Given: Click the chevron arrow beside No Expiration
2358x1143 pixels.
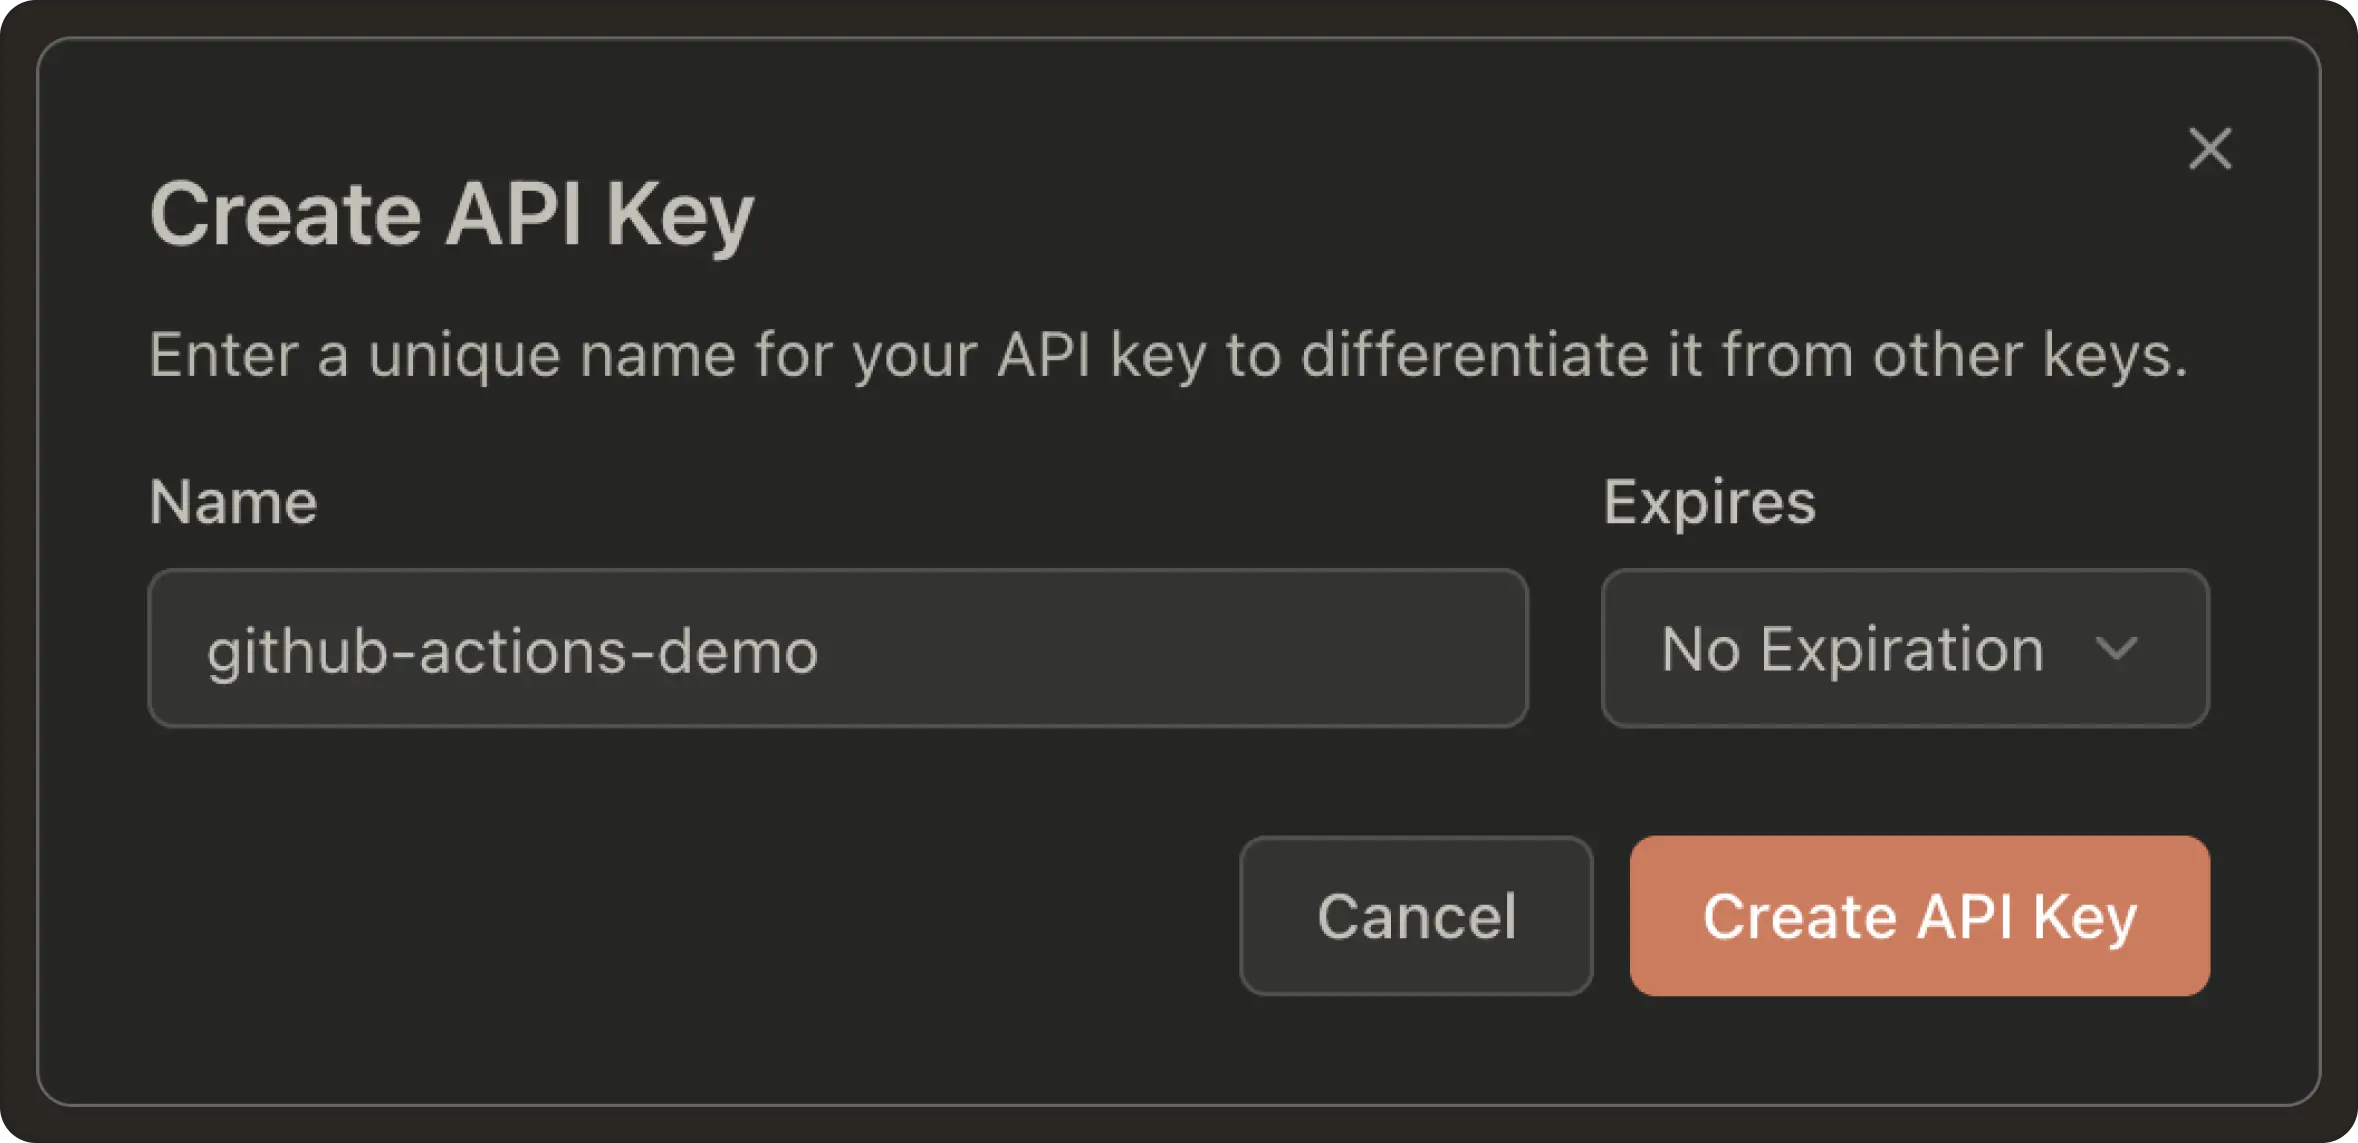Looking at the screenshot, I should 2116,650.
